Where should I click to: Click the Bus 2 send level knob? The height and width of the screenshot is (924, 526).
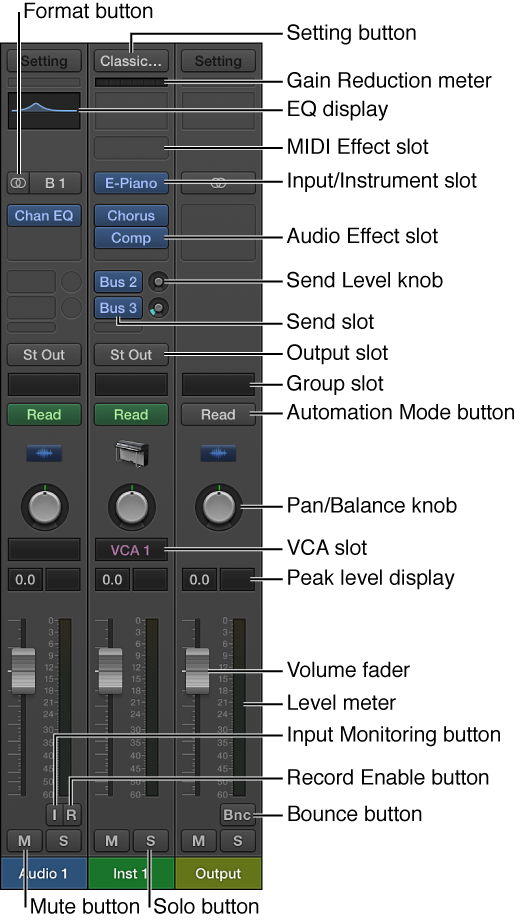click(x=158, y=282)
